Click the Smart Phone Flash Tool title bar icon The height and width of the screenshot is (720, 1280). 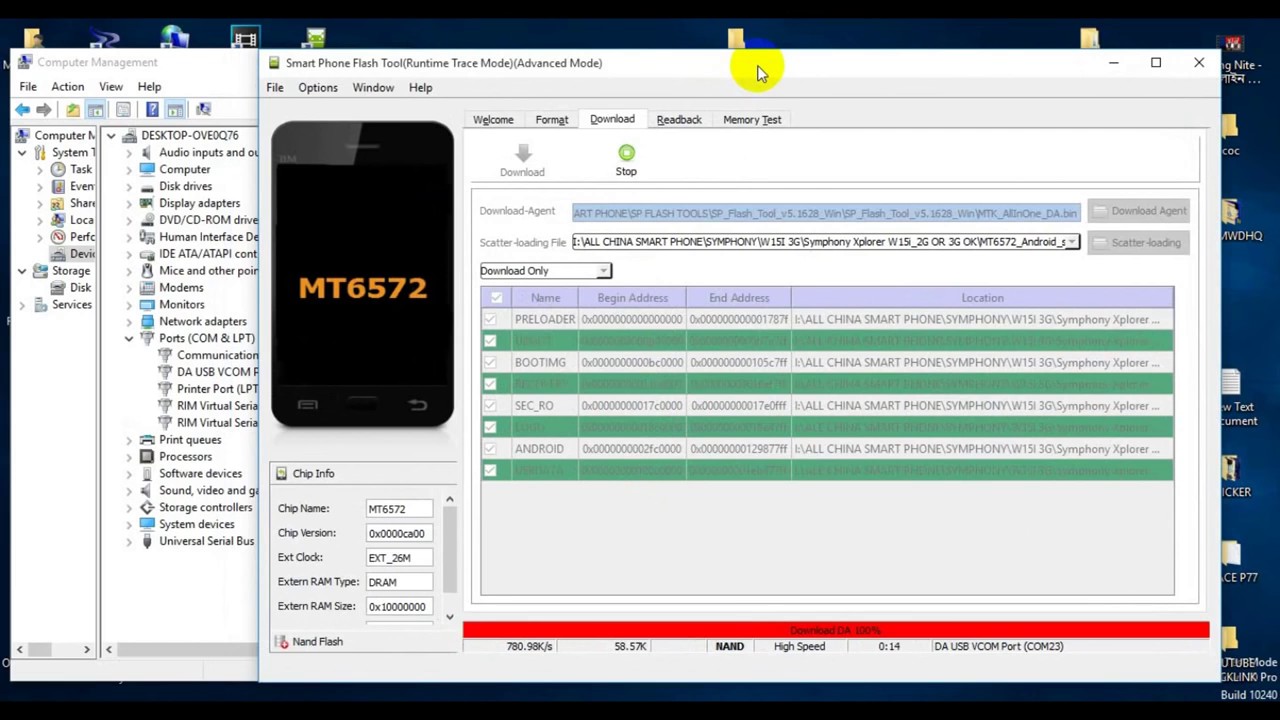(274, 63)
